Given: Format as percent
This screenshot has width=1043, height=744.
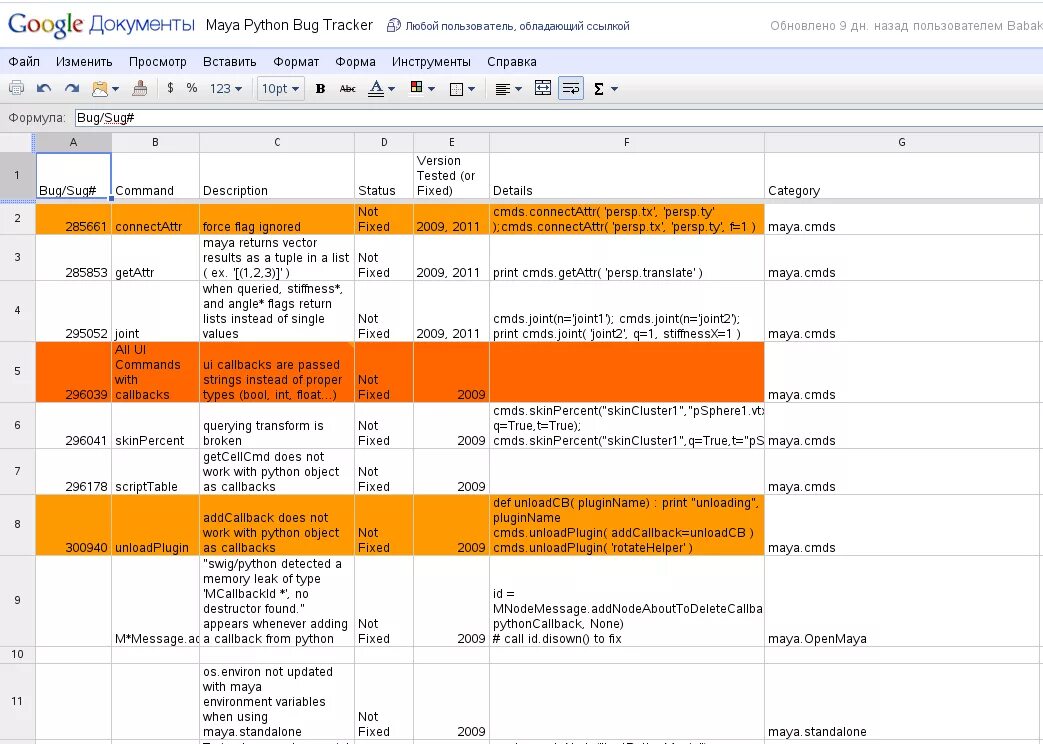Looking at the screenshot, I should [x=192, y=88].
